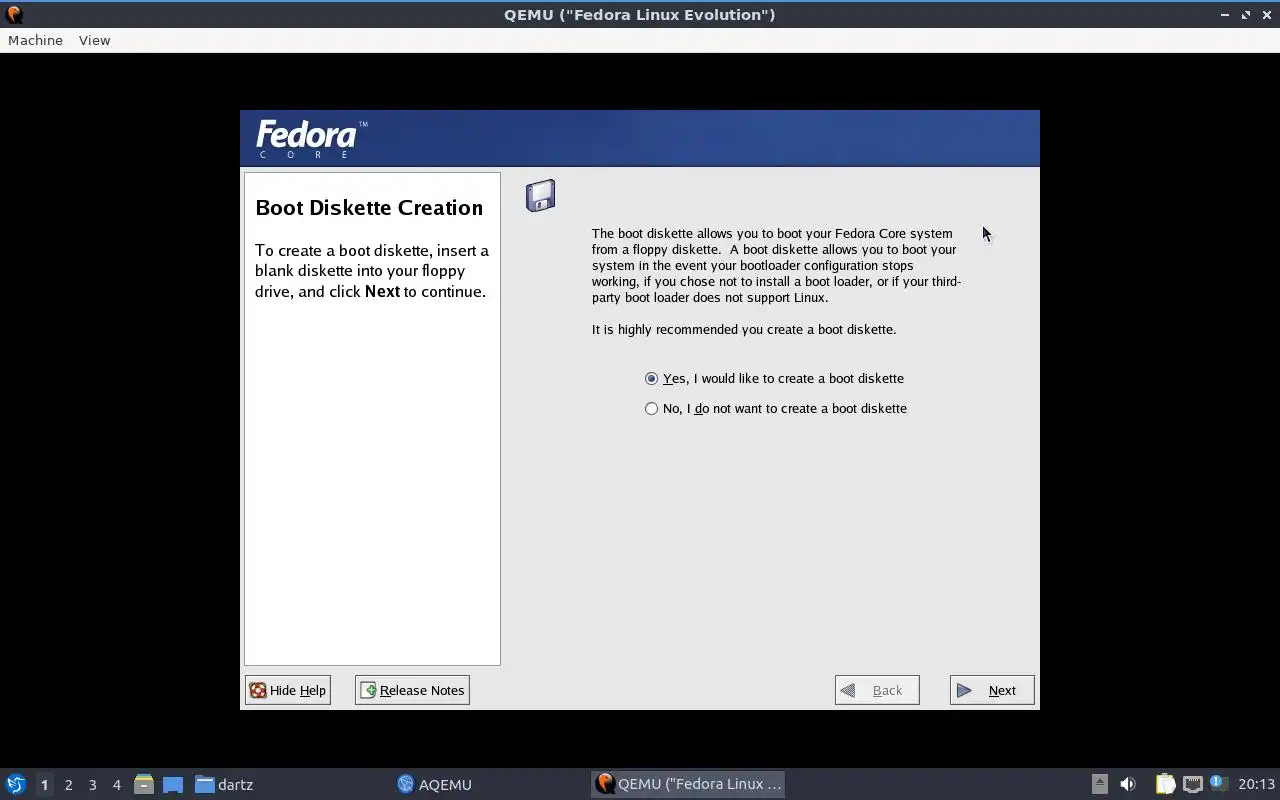The image size is (1280, 800).
Task: Click the Boot Diskette Creation heading
Action: [369, 208]
